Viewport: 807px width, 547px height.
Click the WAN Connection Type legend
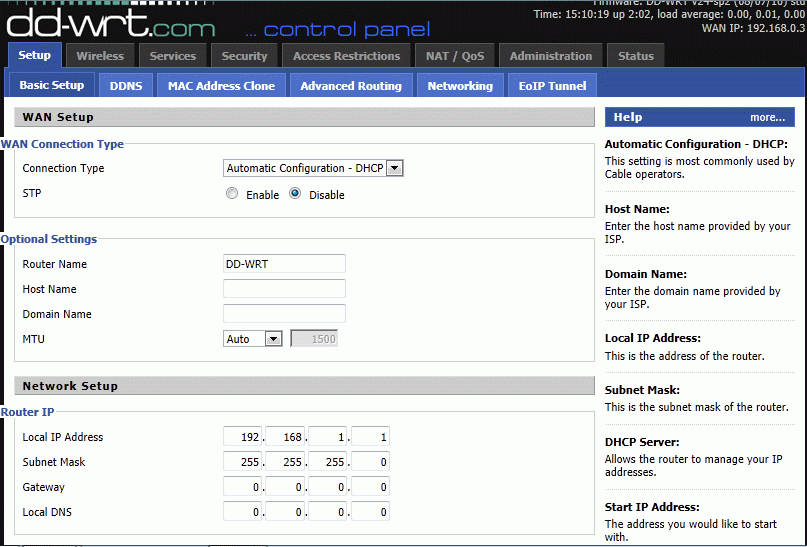point(62,144)
